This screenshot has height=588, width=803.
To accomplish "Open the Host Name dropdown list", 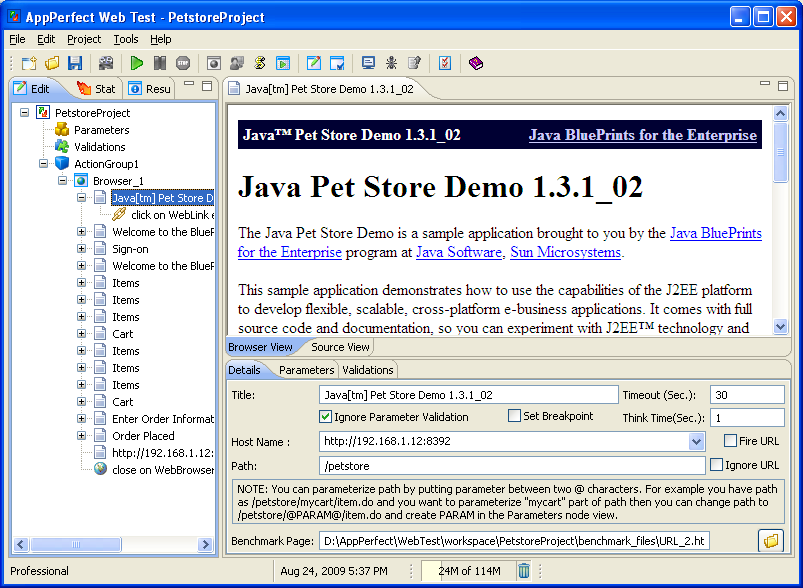I will [697, 441].
